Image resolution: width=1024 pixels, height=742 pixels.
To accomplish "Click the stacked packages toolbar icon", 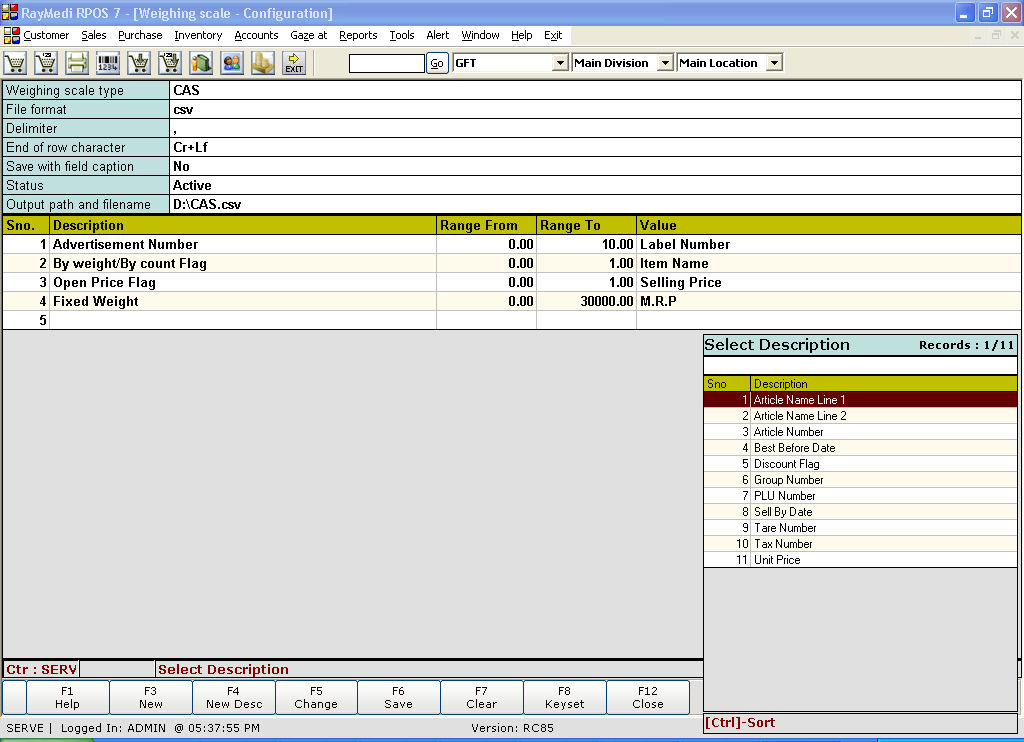I will (x=262, y=63).
